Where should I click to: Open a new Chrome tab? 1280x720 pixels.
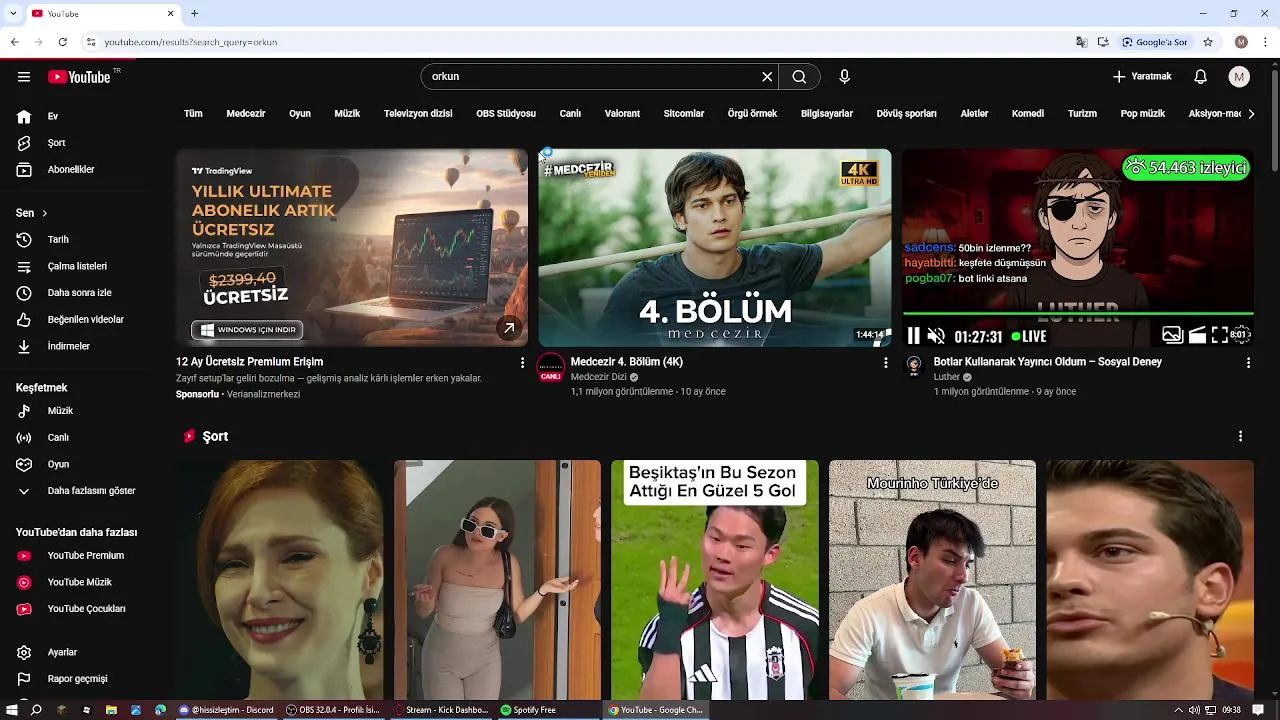[x=194, y=13]
